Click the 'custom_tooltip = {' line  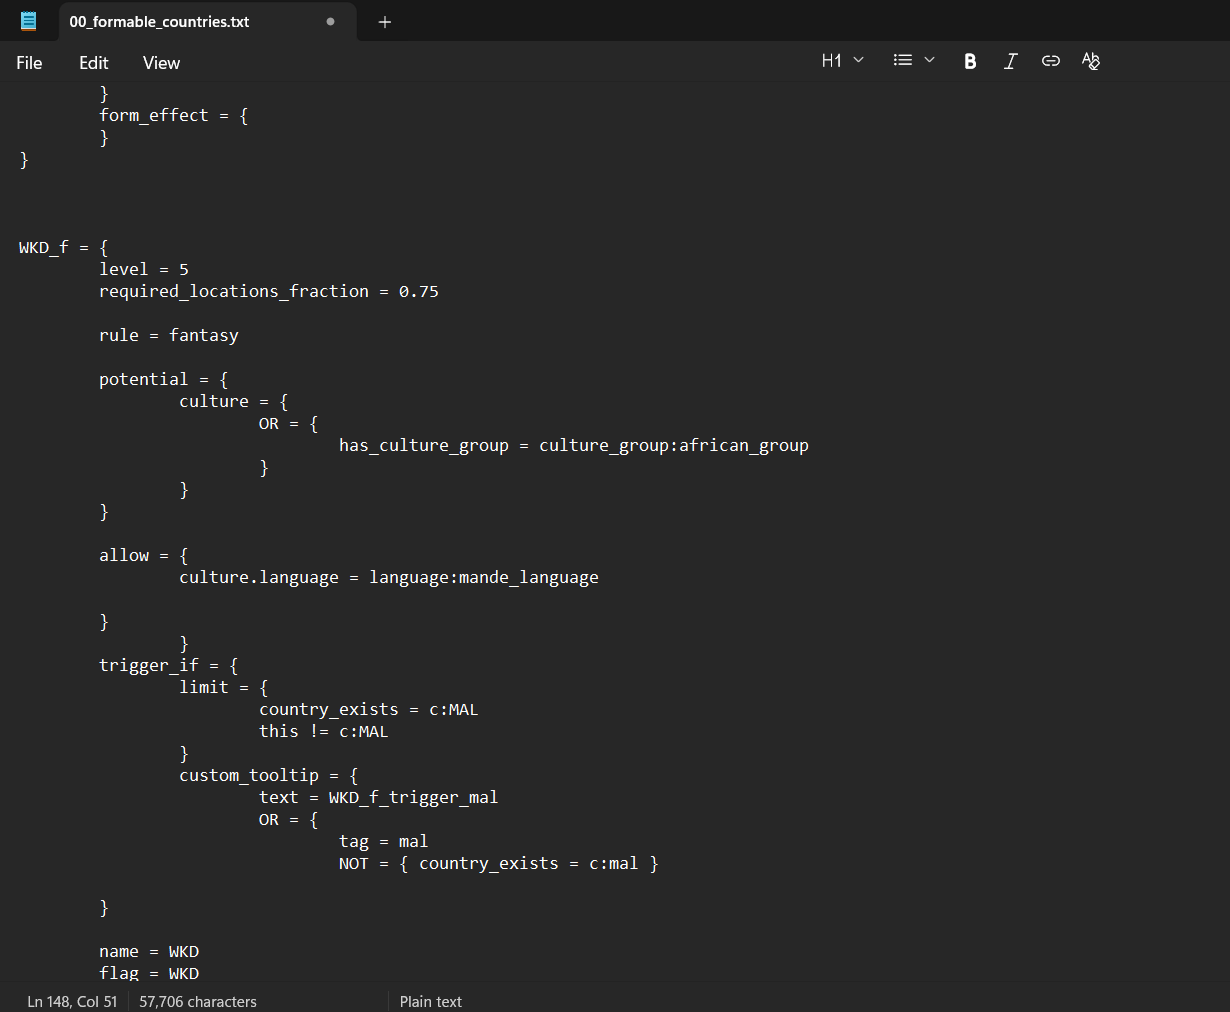[269, 775]
